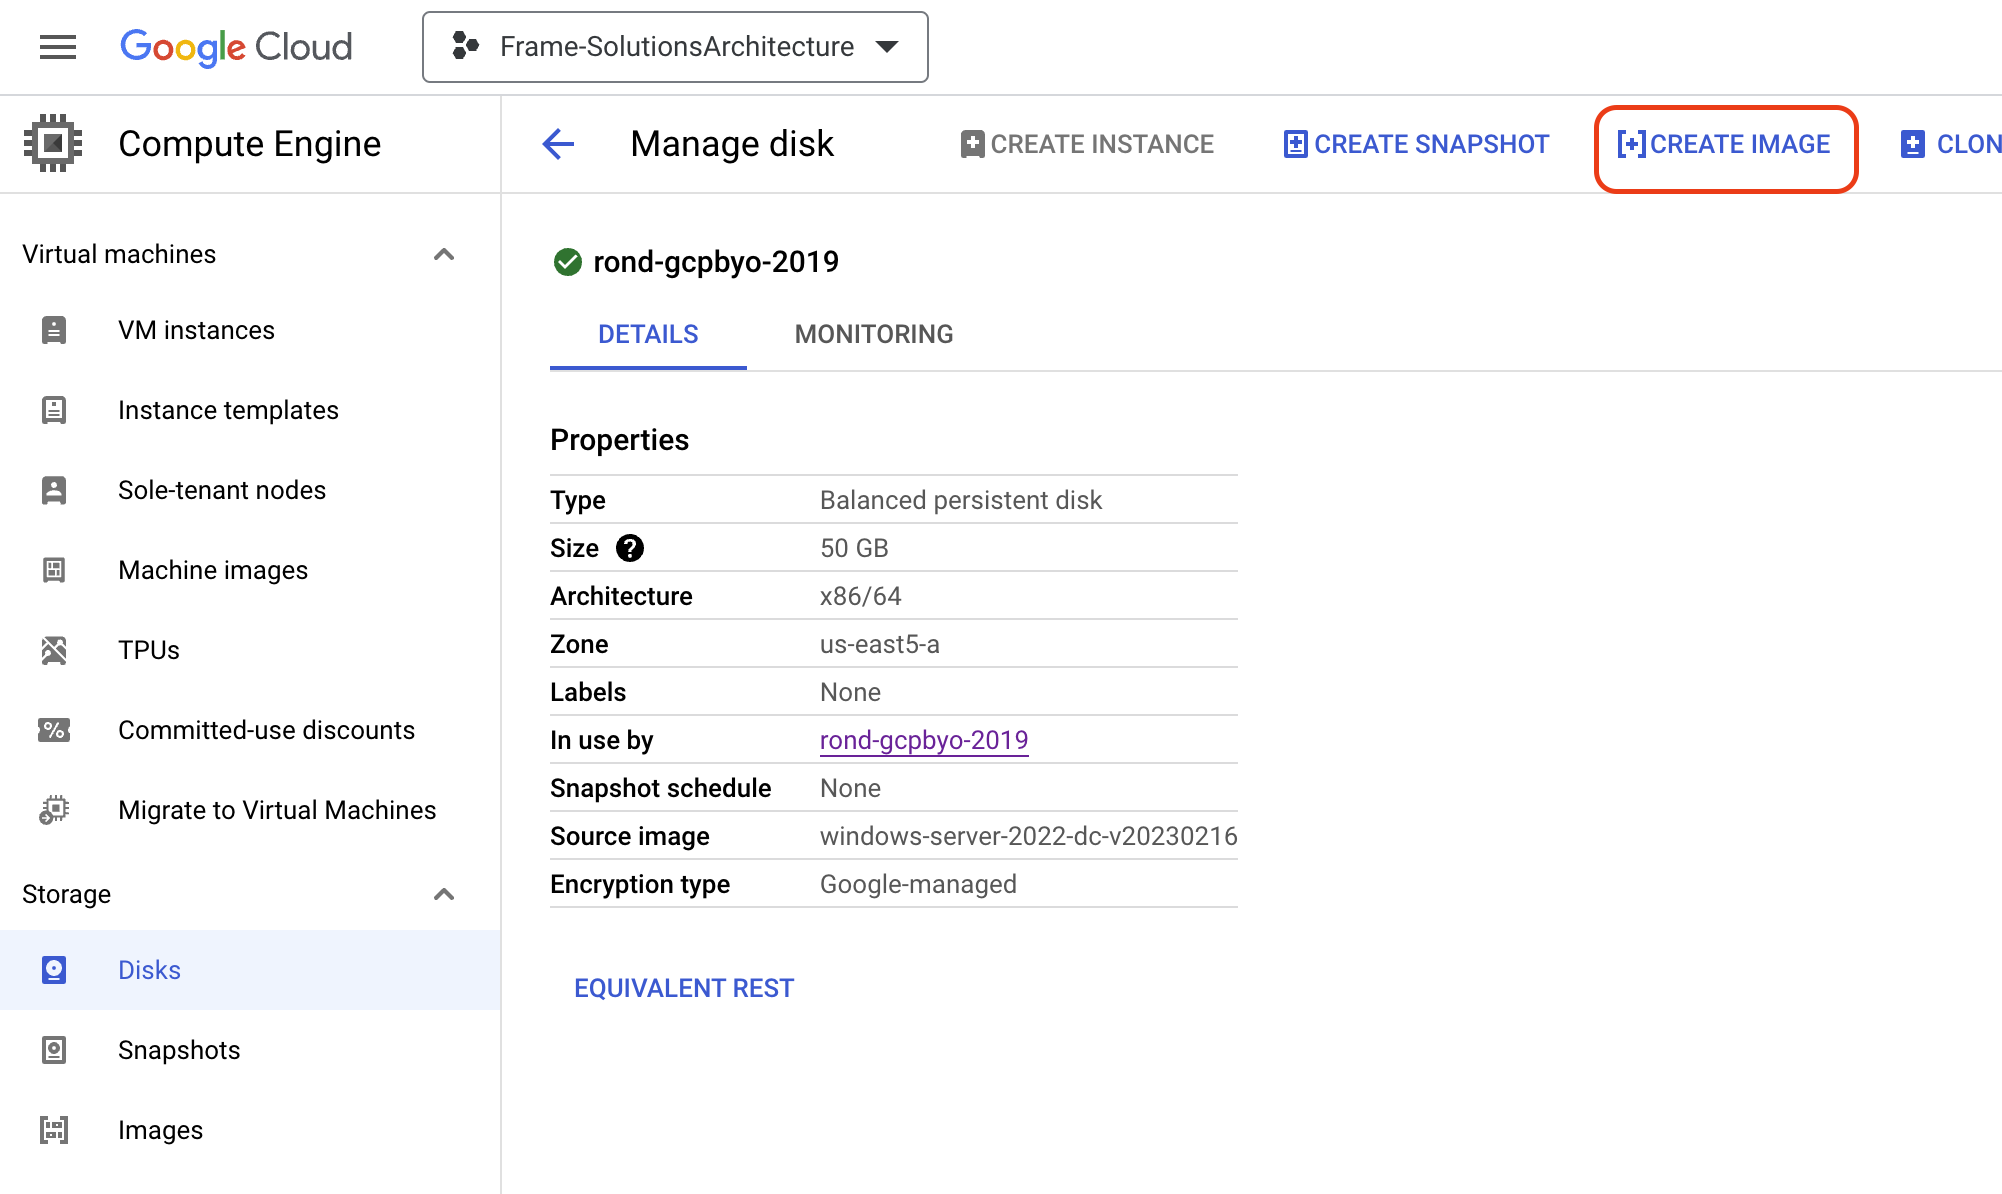Select the Machine images icon

click(53, 570)
